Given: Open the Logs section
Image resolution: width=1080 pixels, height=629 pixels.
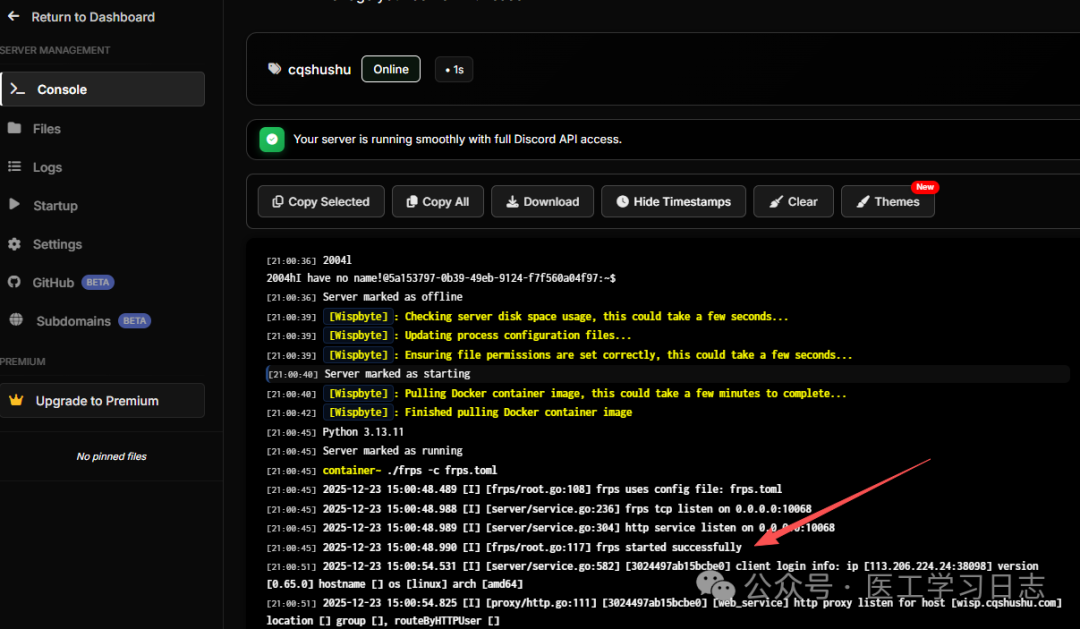Looking at the screenshot, I should pos(47,167).
